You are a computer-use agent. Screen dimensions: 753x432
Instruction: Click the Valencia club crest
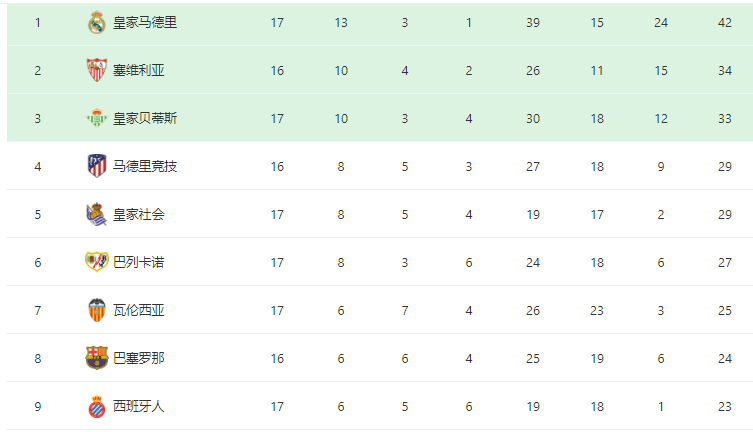coord(97,310)
